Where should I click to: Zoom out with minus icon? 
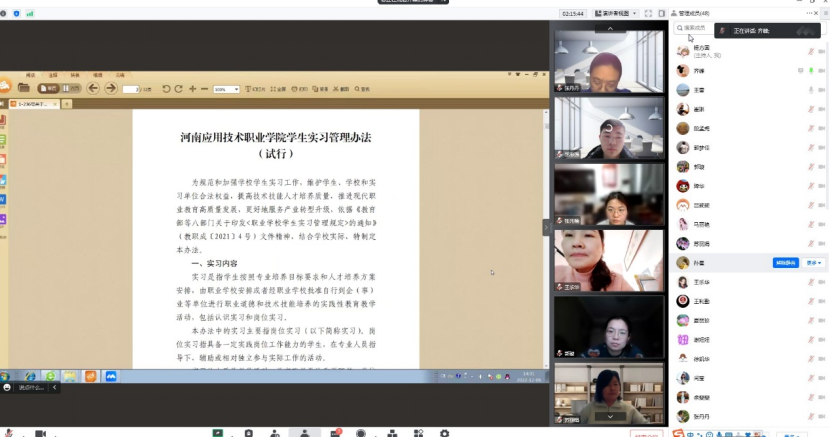click(204, 89)
